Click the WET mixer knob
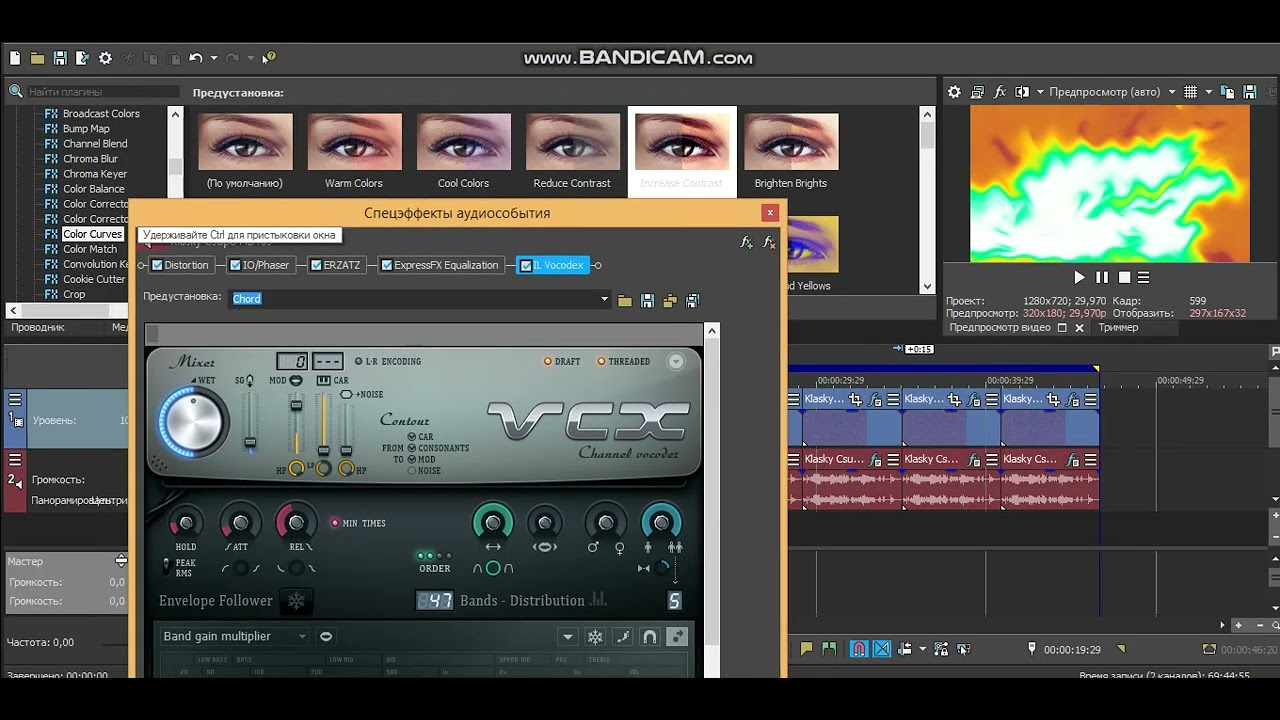Viewport: 1280px width, 720px height. [194, 420]
